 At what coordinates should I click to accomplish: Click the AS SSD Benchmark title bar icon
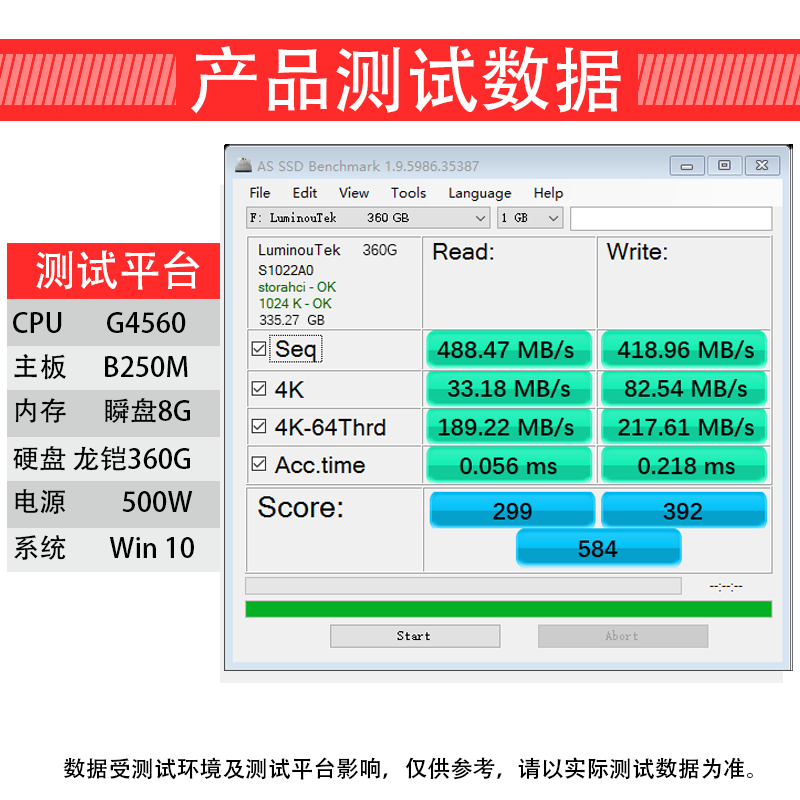pos(243,165)
